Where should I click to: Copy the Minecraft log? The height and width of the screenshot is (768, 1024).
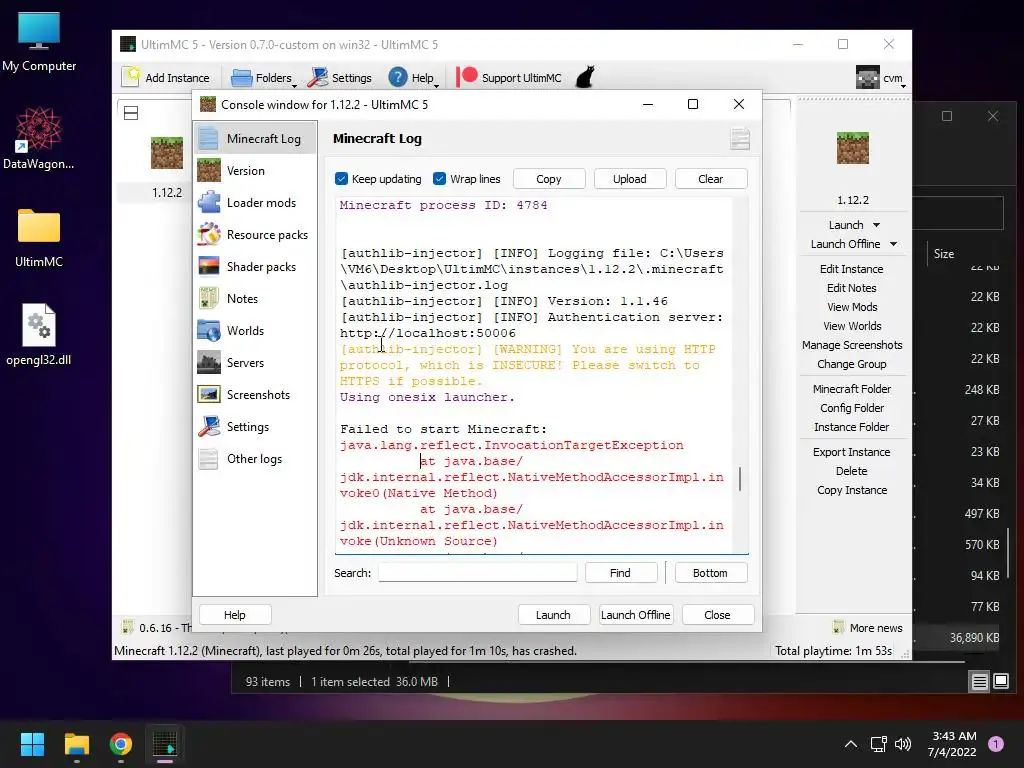pyautogui.click(x=549, y=179)
